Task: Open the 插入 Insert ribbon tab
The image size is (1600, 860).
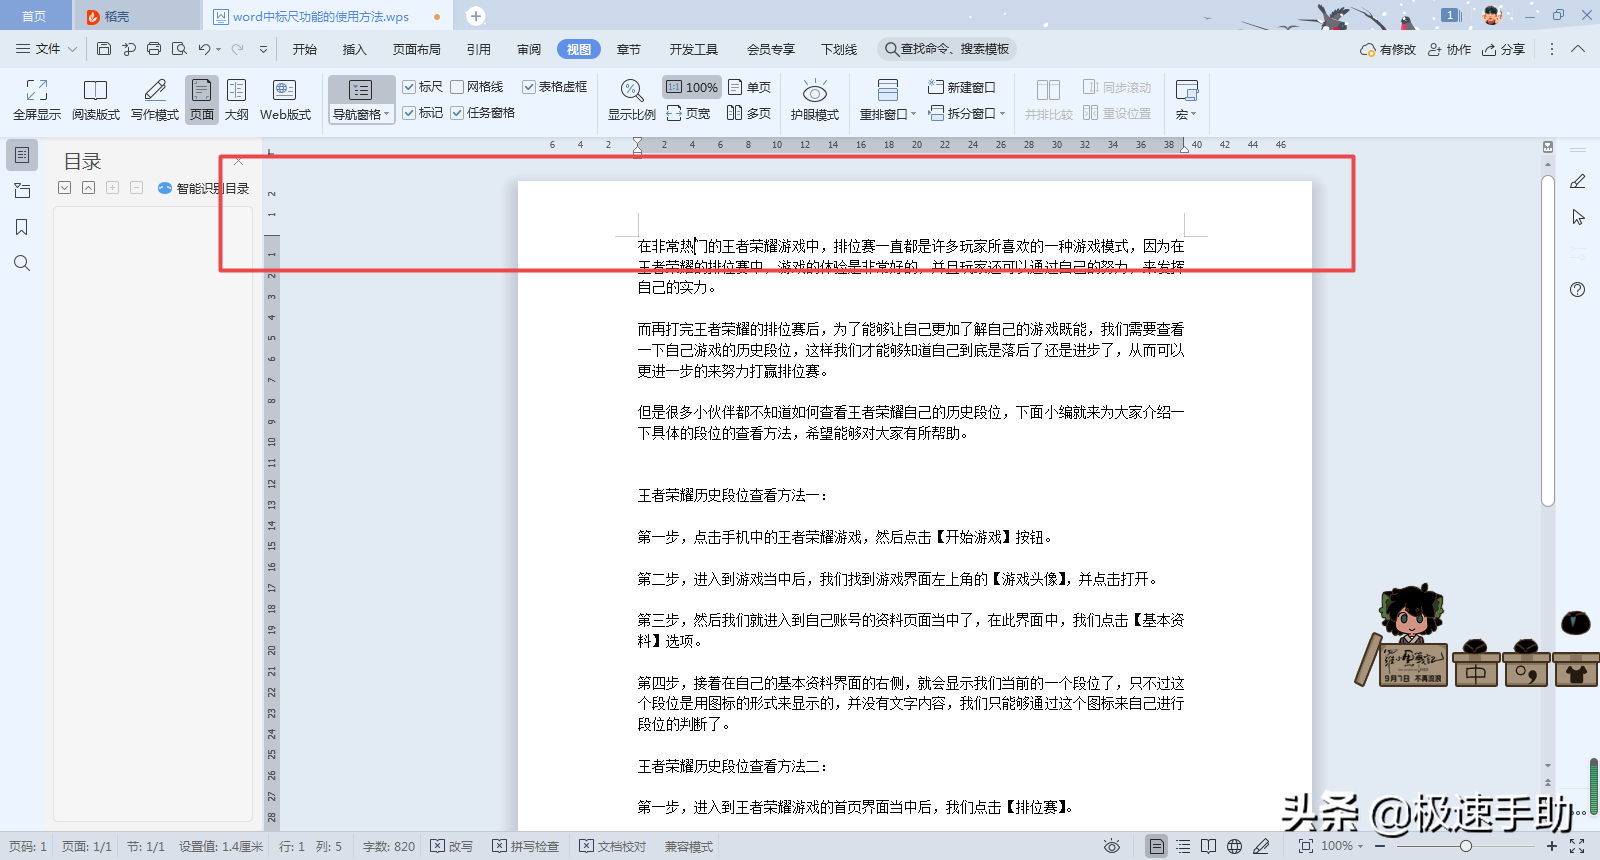Action: point(355,49)
